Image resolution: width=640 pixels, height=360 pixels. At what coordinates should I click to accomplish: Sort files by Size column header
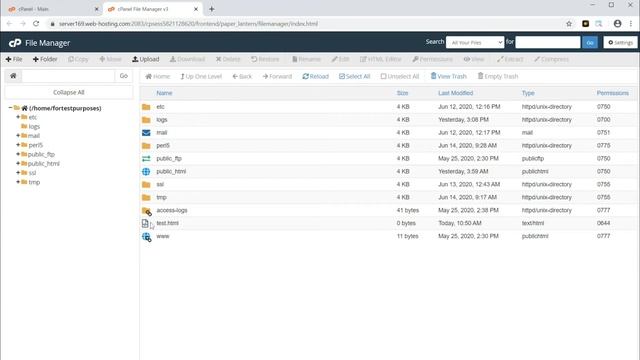pos(402,93)
